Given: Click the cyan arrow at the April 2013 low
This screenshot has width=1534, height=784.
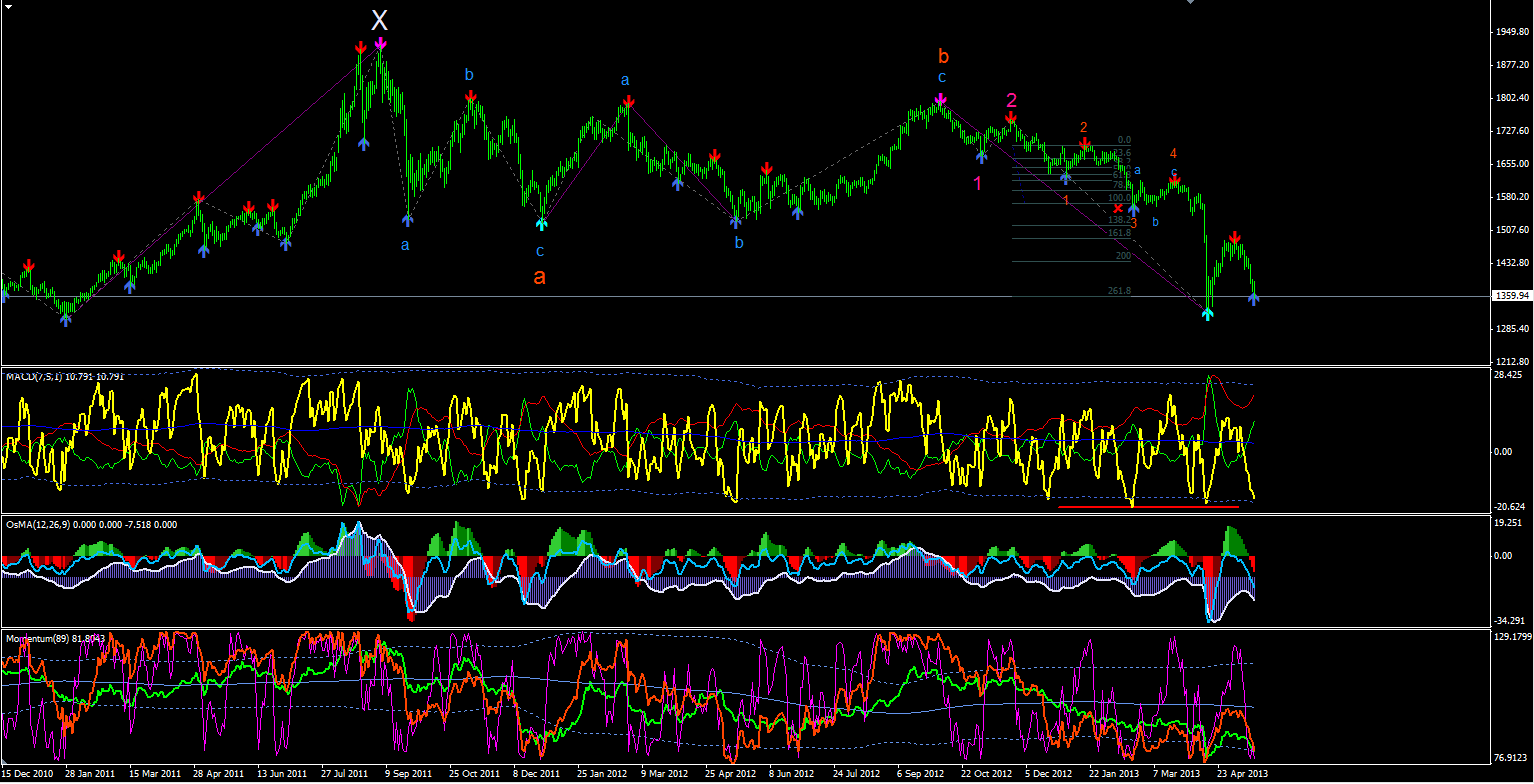Looking at the screenshot, I should (1208, 314).
